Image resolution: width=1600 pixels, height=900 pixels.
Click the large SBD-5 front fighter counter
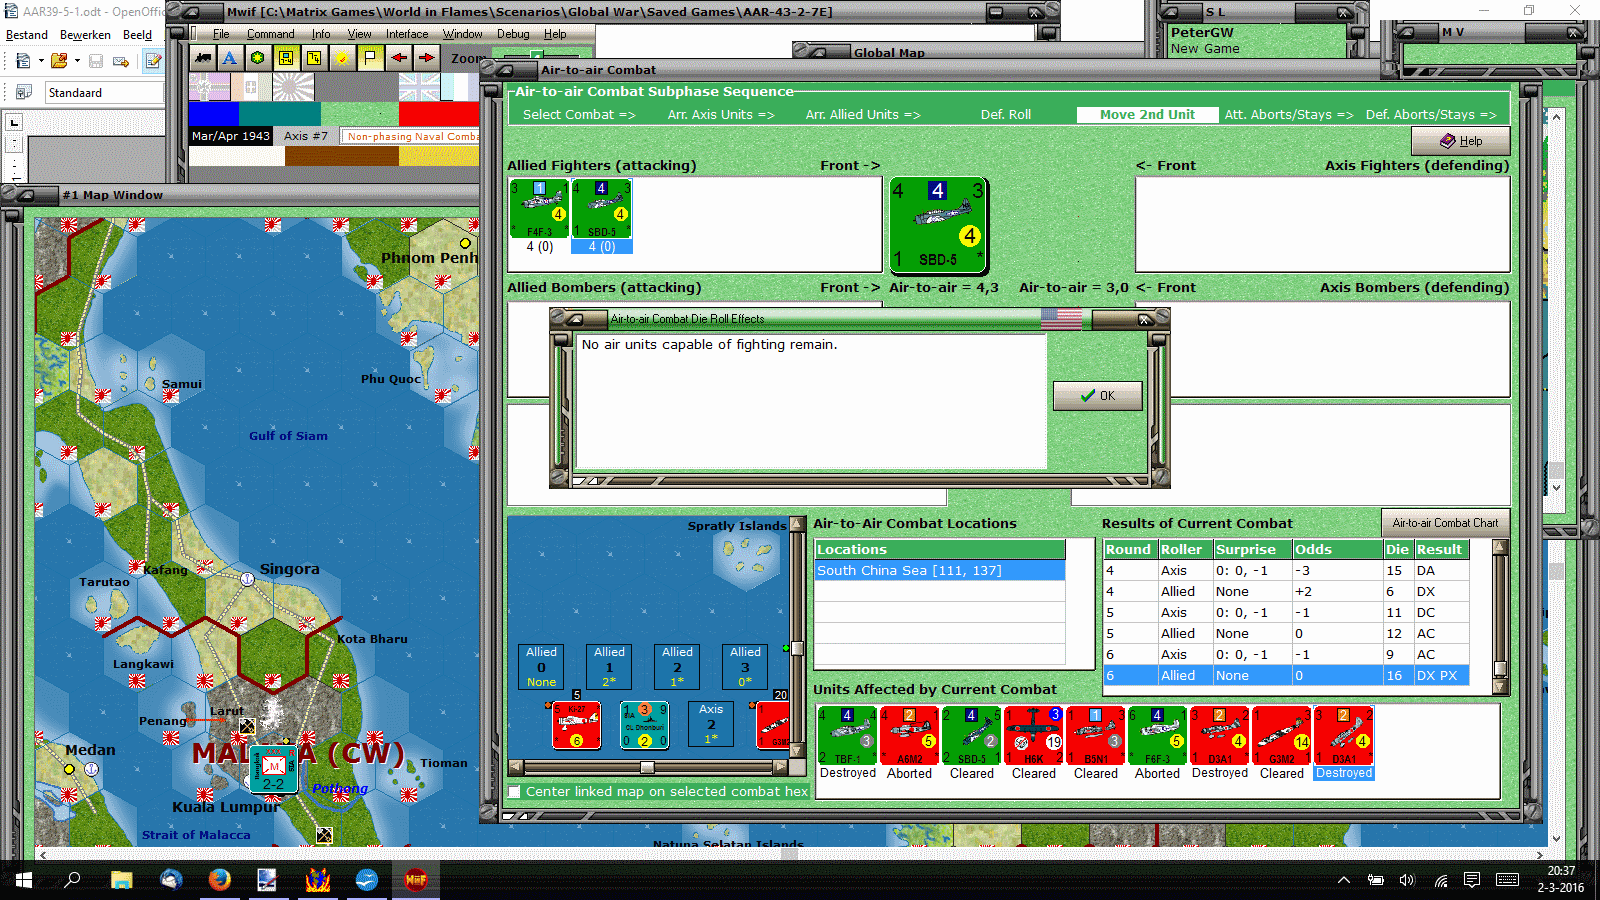(x=938, y=226)
